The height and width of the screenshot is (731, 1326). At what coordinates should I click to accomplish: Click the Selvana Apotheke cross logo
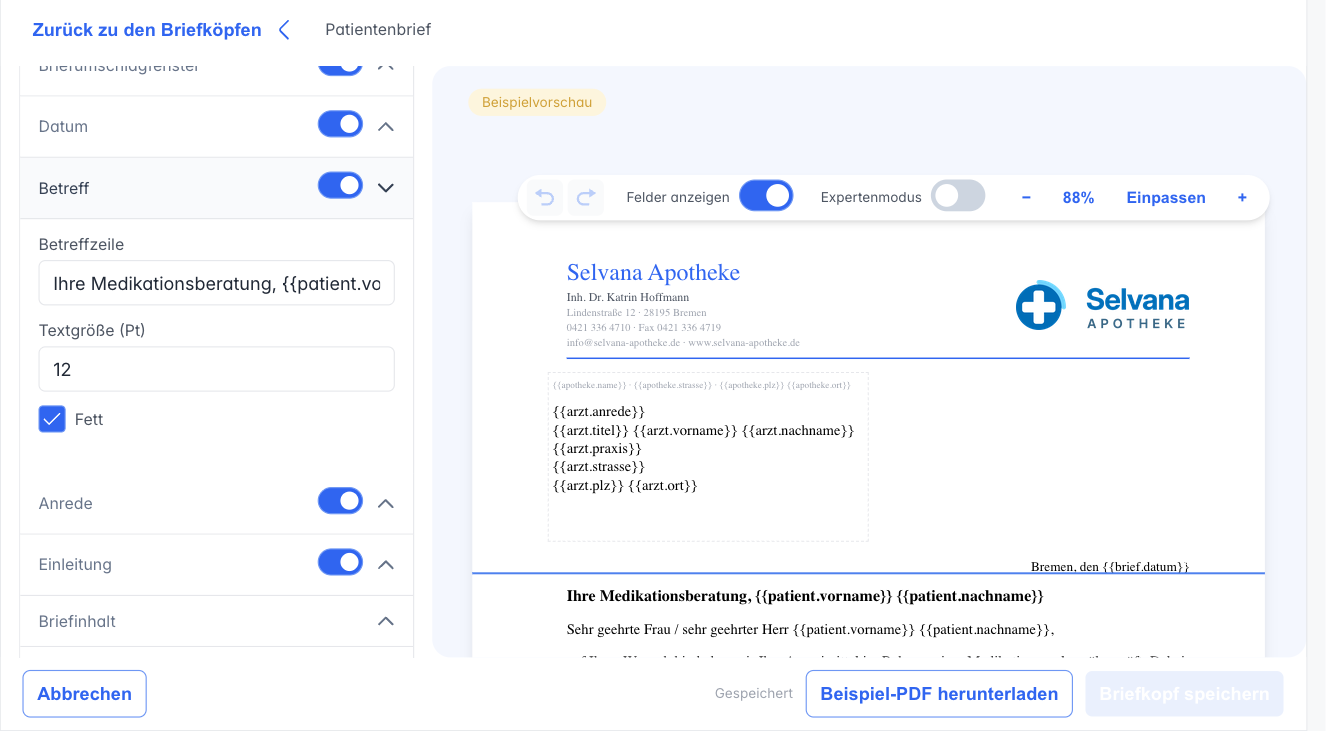[x=1040, y=306]
